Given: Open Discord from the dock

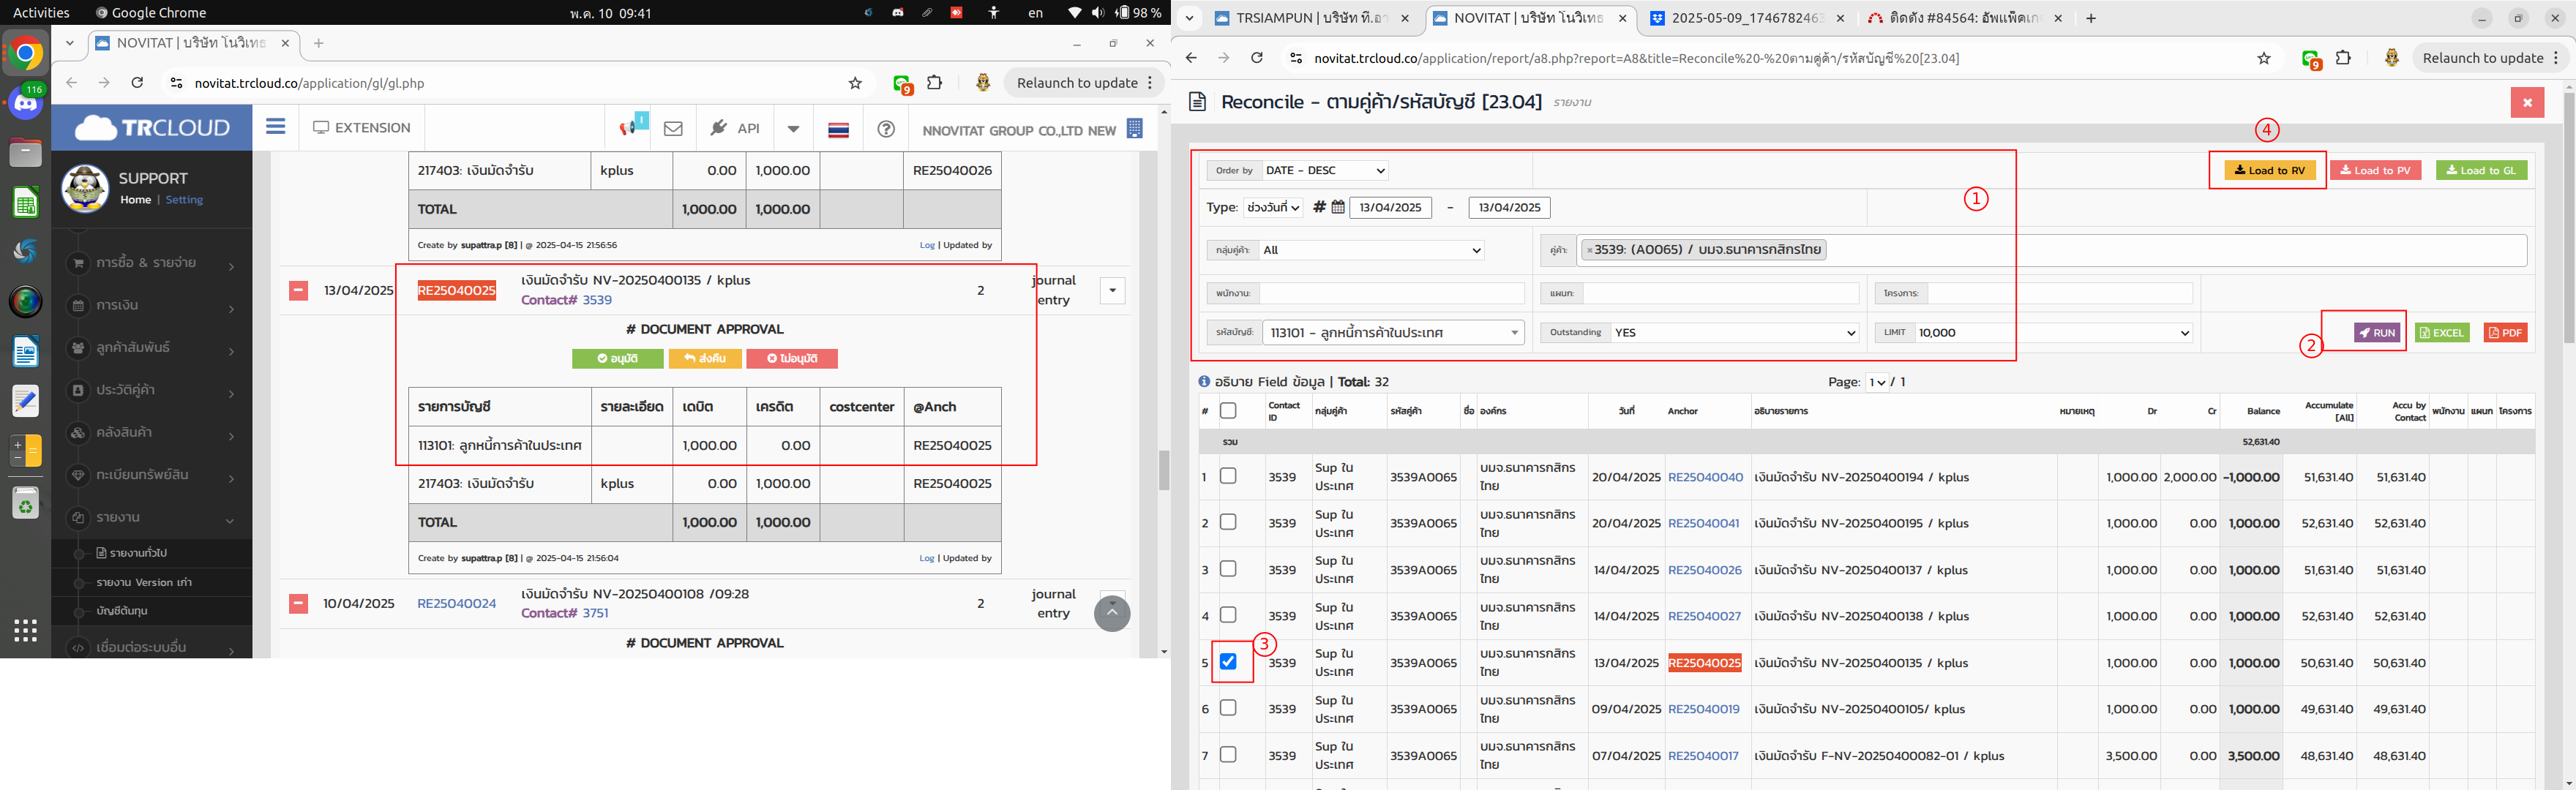Looking at the screenshot, I should coord(26,103).
